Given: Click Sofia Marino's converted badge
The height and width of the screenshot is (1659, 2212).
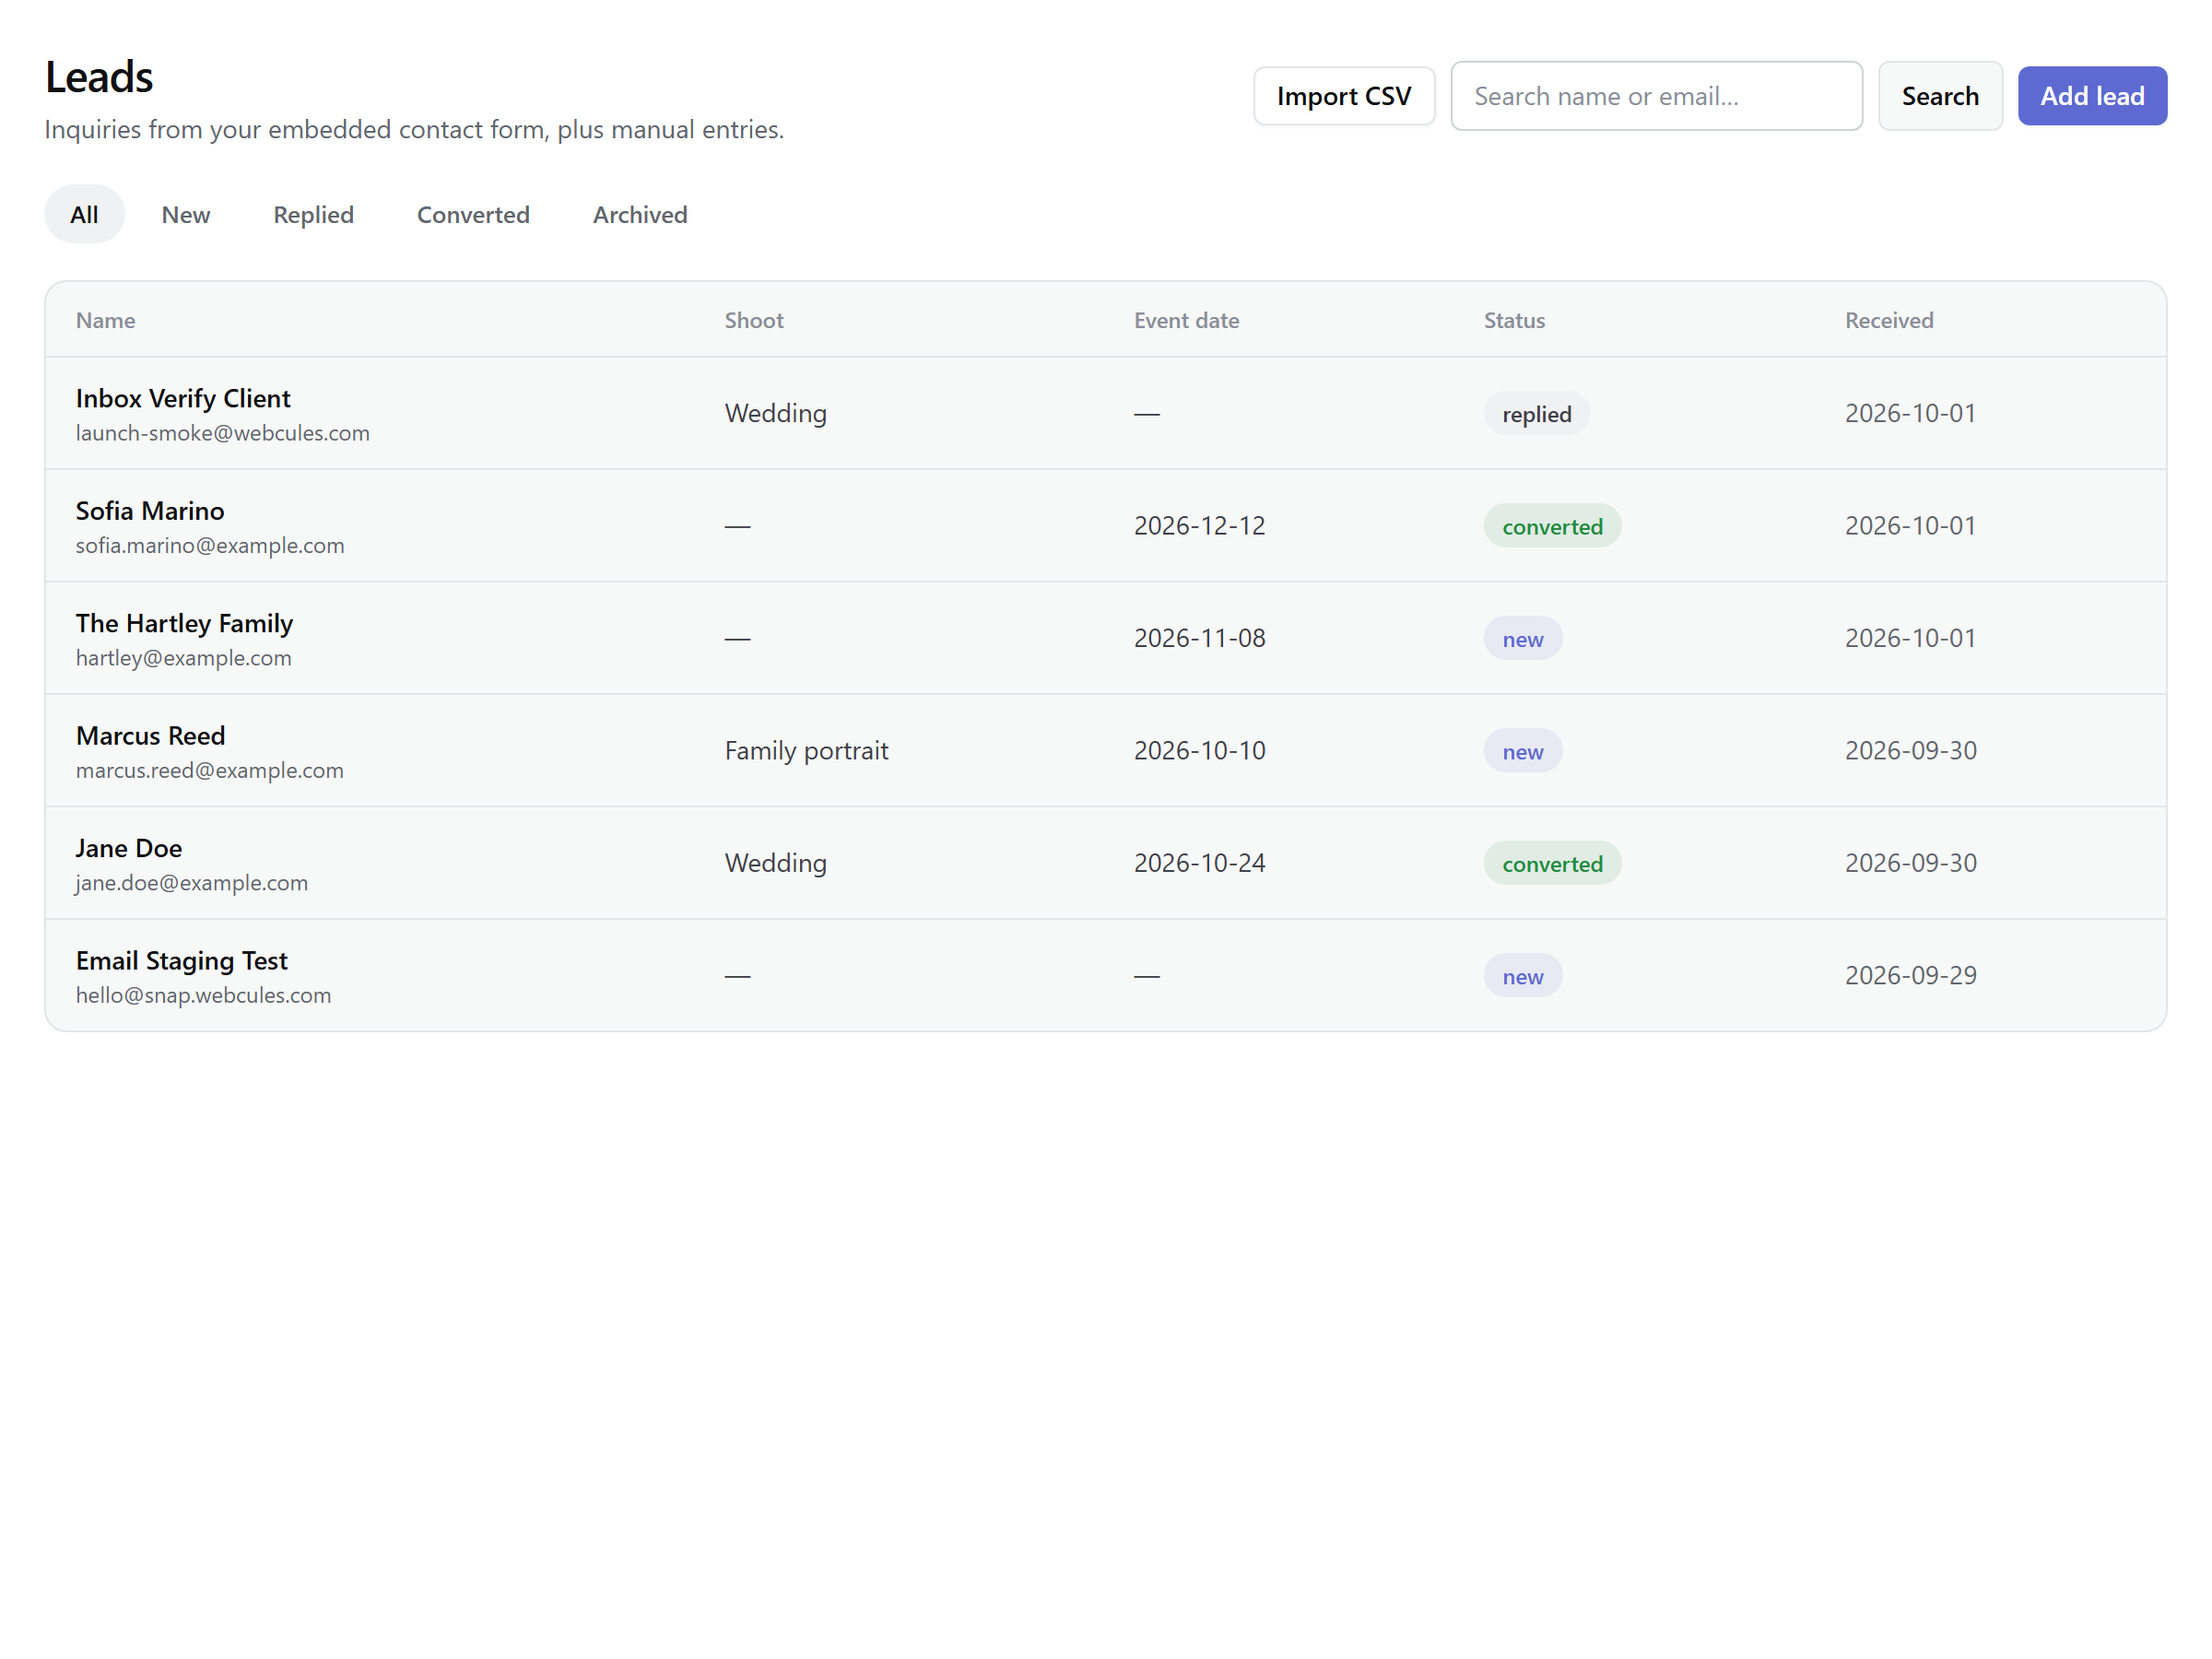Looking at the screenshot, I should [x=1552, y=526].
